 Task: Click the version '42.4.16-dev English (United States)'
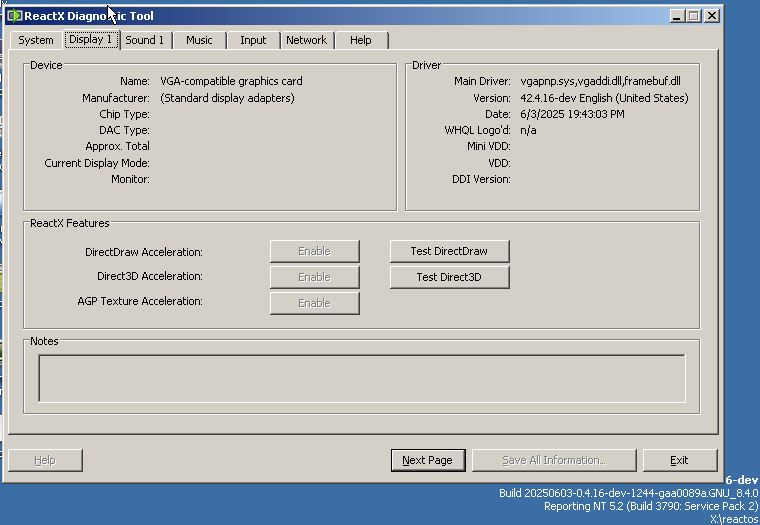[604, 98]
